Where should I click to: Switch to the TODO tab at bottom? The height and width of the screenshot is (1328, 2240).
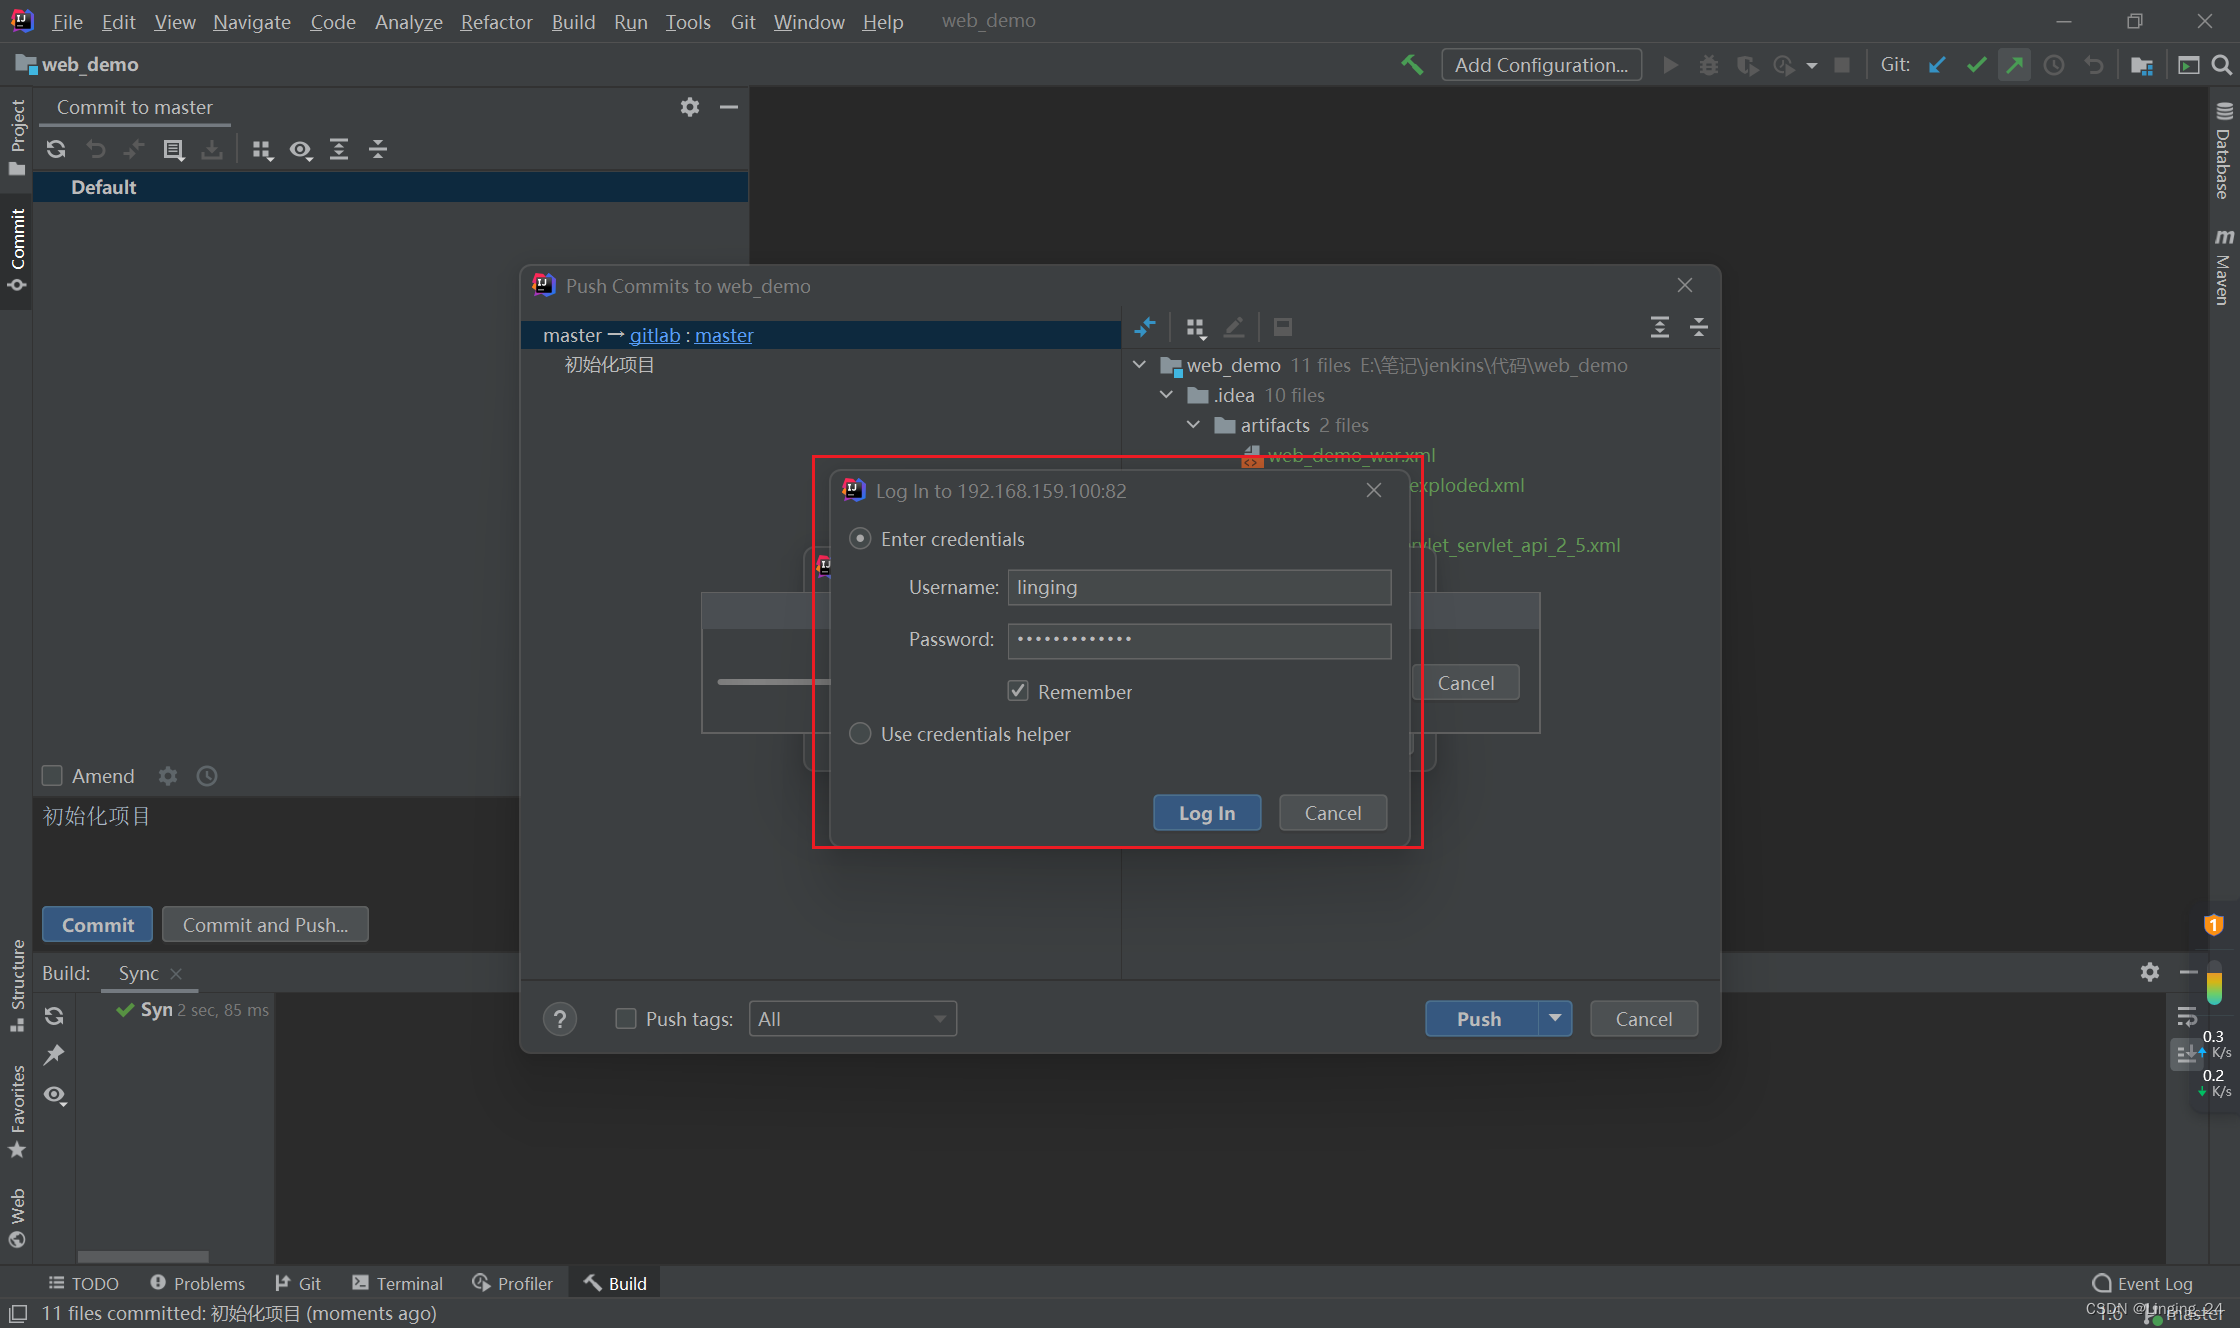(84, 1282)
